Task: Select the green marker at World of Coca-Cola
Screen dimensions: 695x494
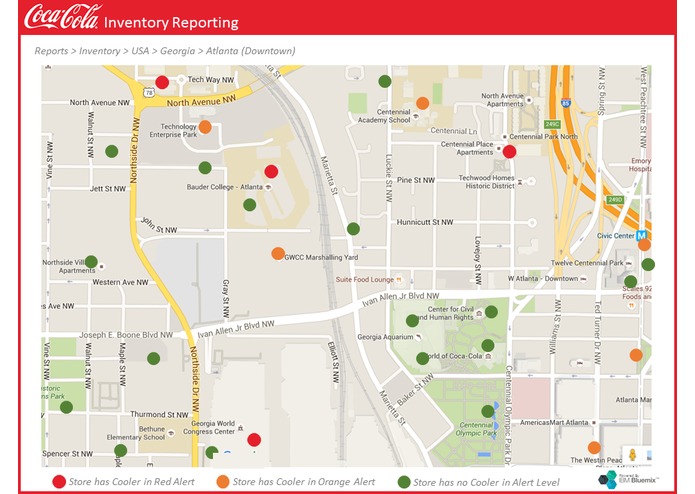Action: click(422, 358)
